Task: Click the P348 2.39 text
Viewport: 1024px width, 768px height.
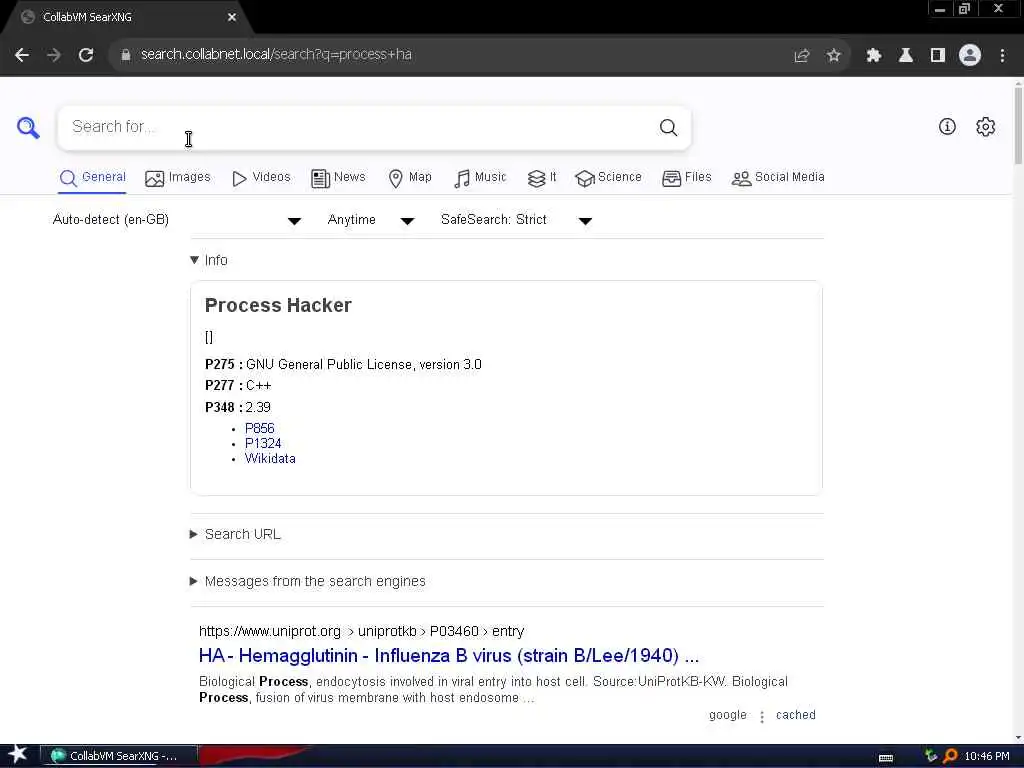Action: (238, 408)
